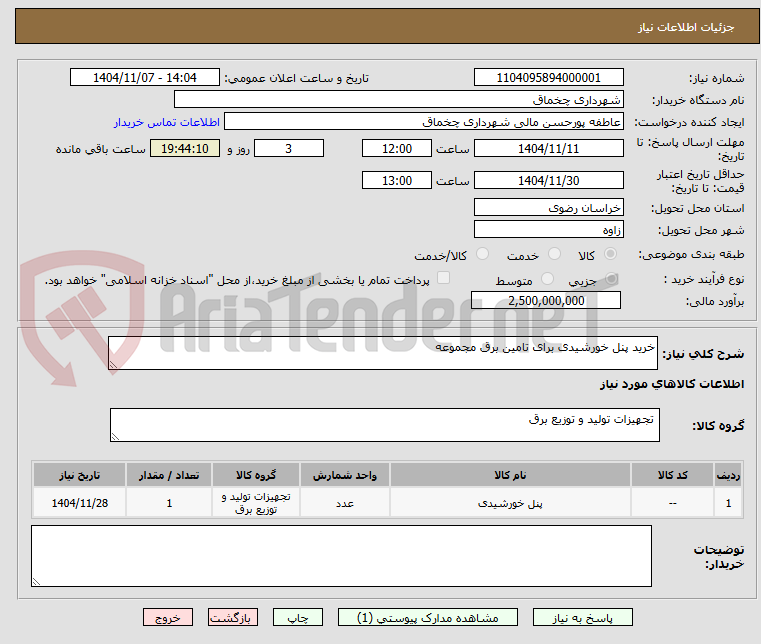The image size is (761, 644).
Task: Click the پنل خورشیدی item cell
Action: tap(510, 503)
